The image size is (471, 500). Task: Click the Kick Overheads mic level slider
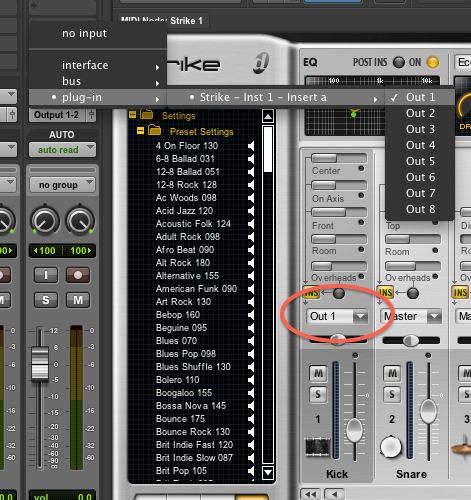coord(339,266)
